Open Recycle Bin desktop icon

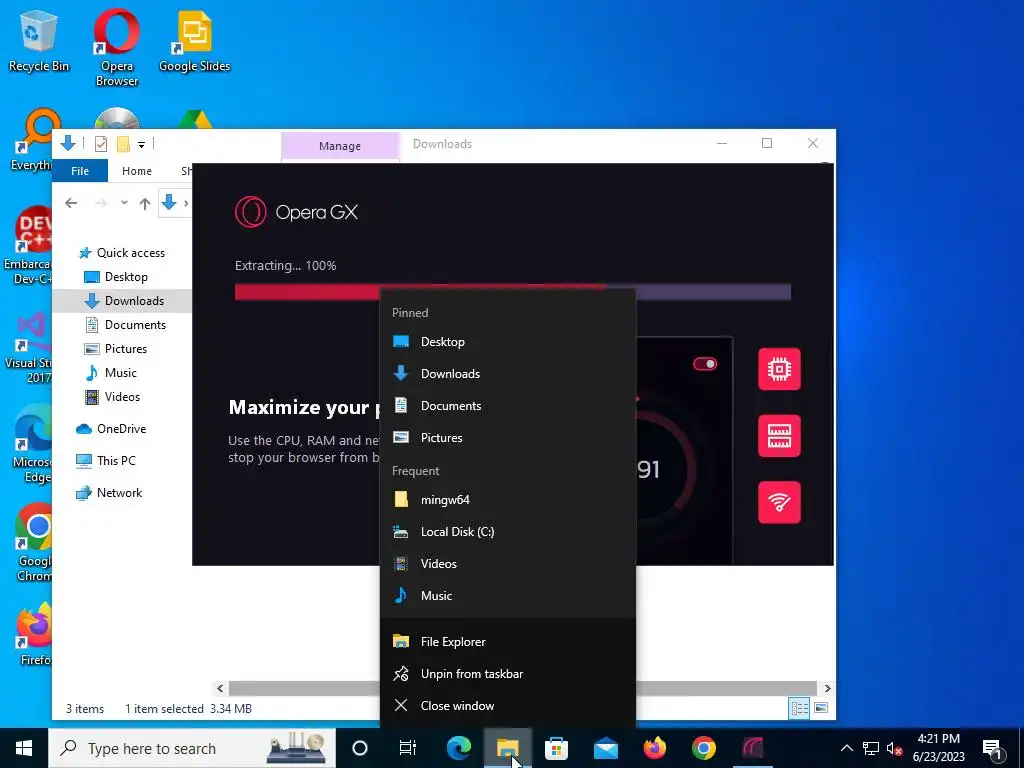coord(39,40)
